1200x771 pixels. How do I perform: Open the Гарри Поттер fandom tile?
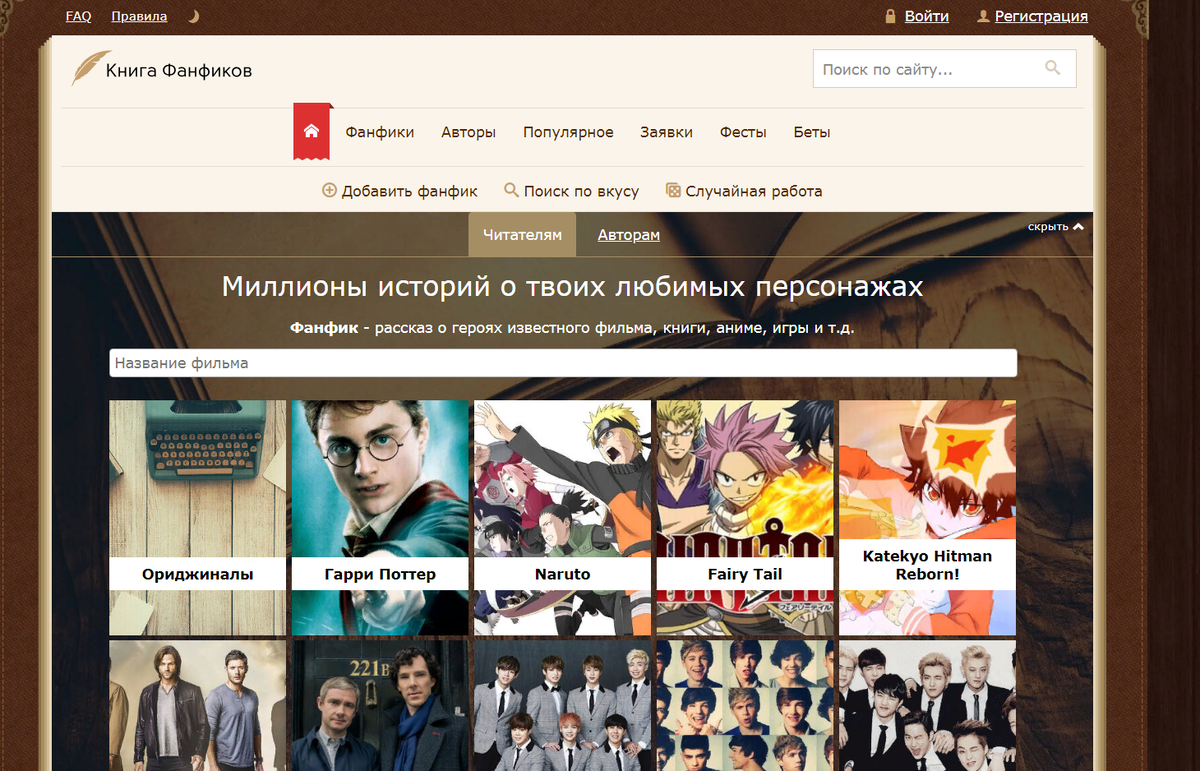tap(380, 518)
